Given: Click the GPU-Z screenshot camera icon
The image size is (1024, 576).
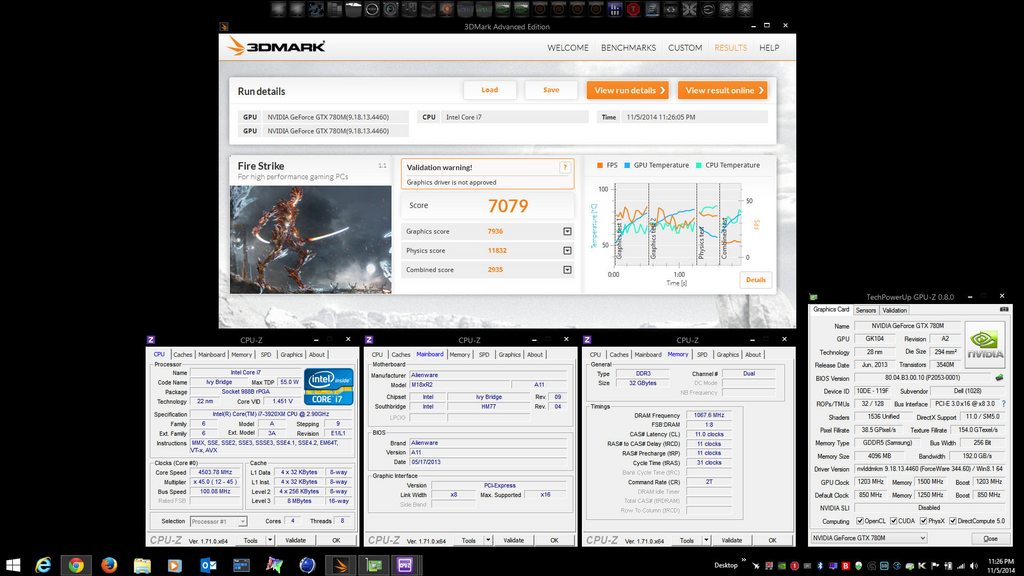Looking at the screenshot, I should [1004, 310].
